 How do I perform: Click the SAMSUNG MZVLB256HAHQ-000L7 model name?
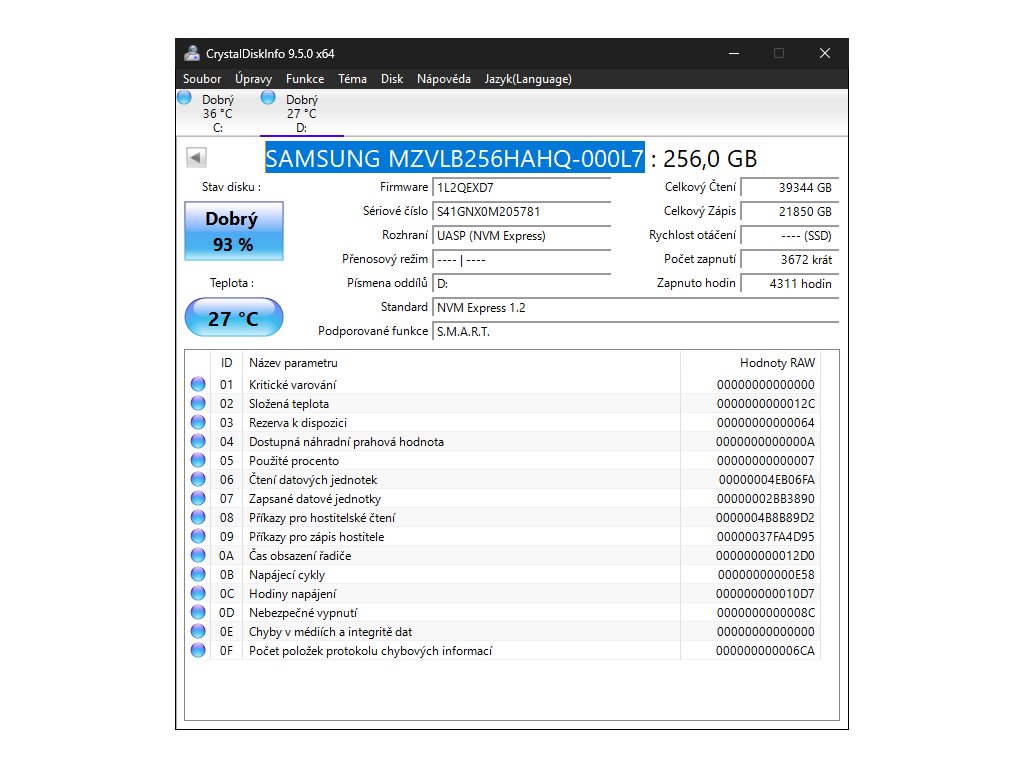[x=455, y=158]
